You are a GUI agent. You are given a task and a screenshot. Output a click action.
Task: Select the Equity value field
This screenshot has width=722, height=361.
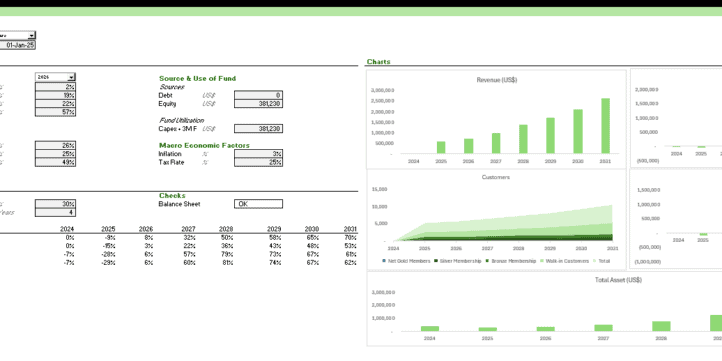pos(258,104)
